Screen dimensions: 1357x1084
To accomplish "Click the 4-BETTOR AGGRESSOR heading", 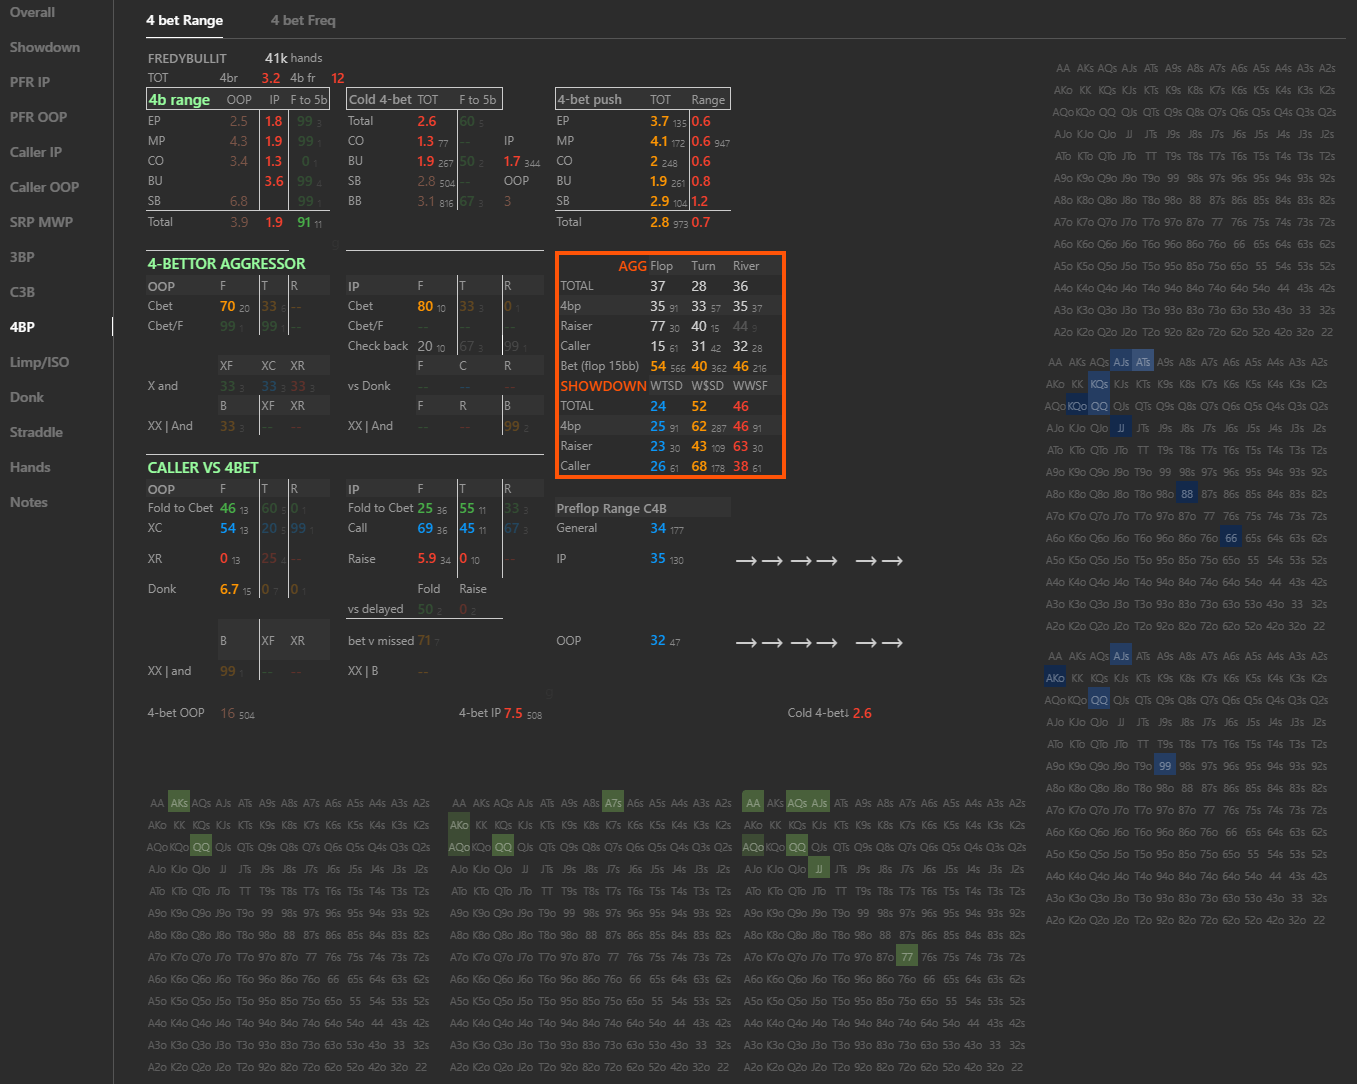I will (x=226, y=264).
